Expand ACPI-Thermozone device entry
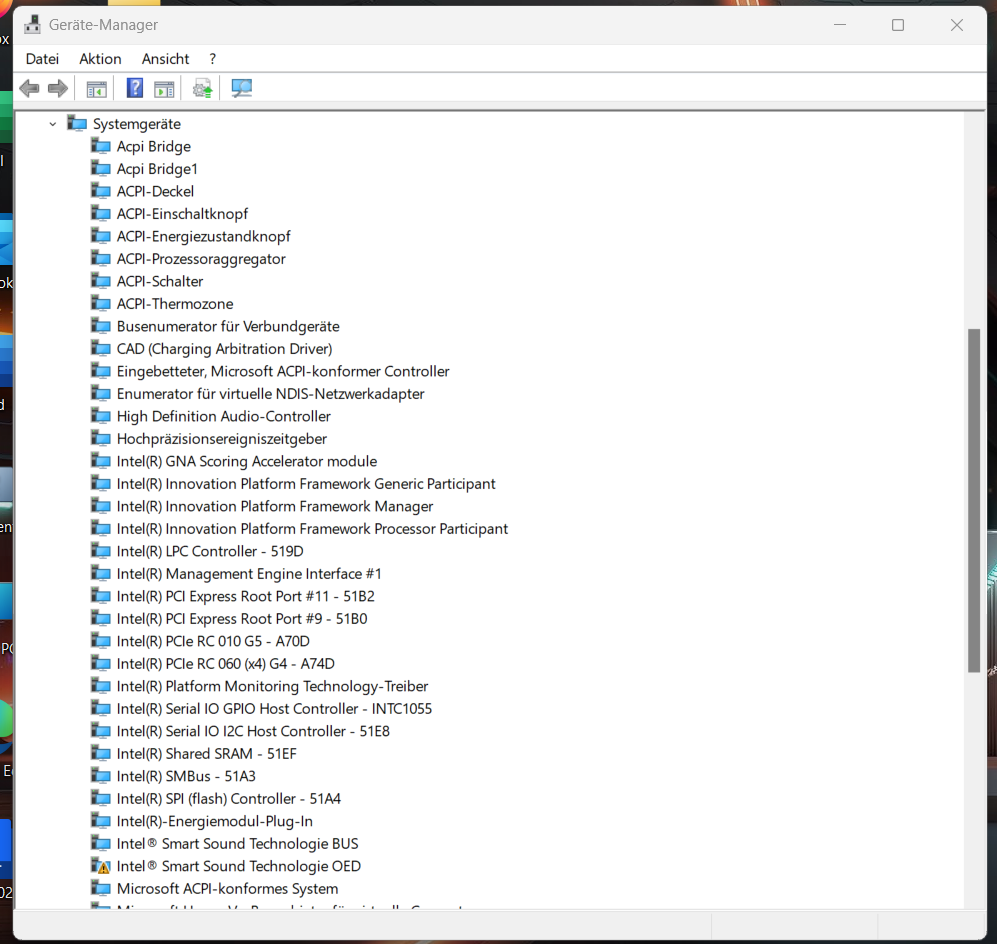 coord(175,303)
